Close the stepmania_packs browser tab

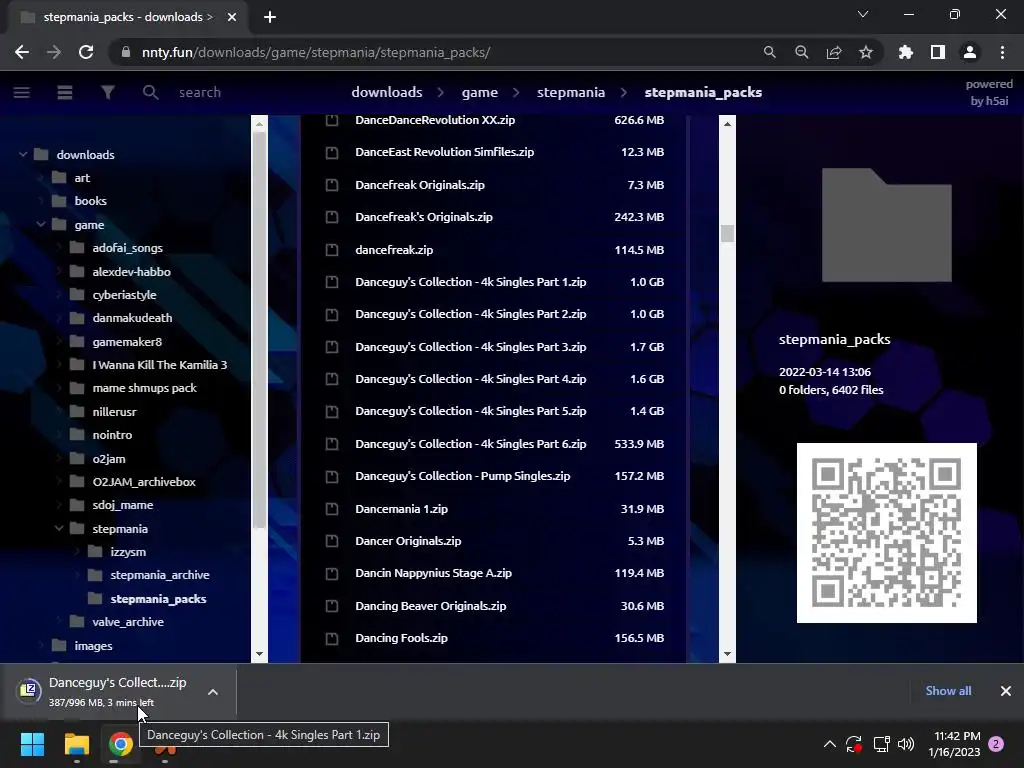pyautogui.click(x=232, y=17)
